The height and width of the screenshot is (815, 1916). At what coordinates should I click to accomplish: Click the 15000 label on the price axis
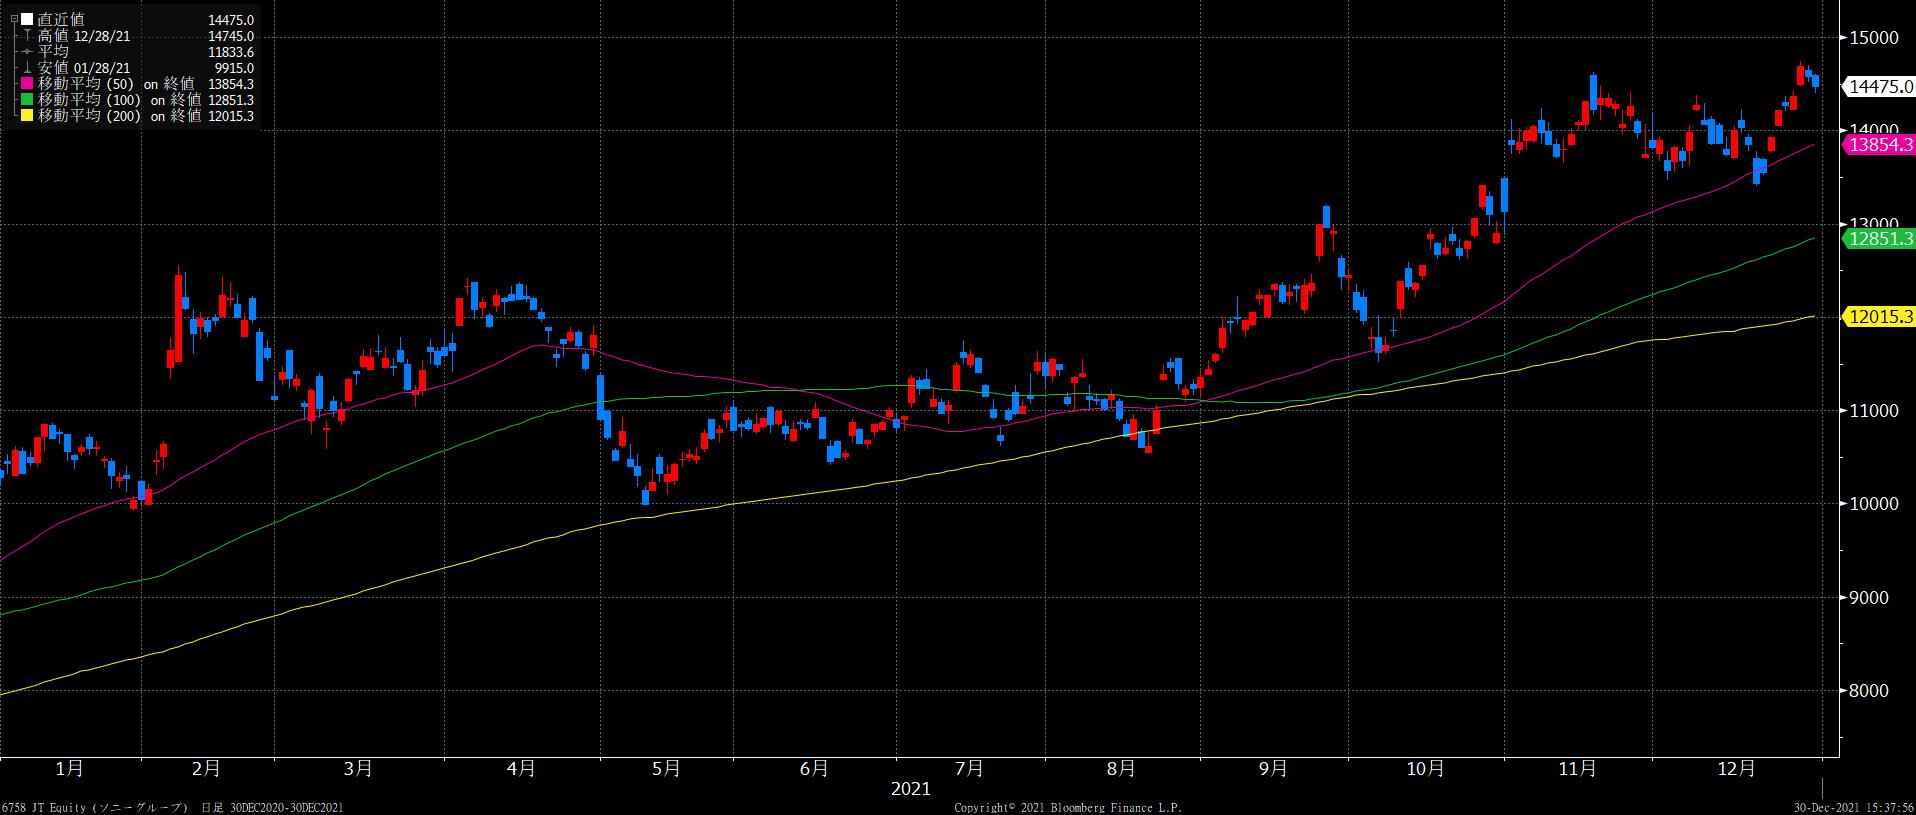click(x=1874, y=38)
